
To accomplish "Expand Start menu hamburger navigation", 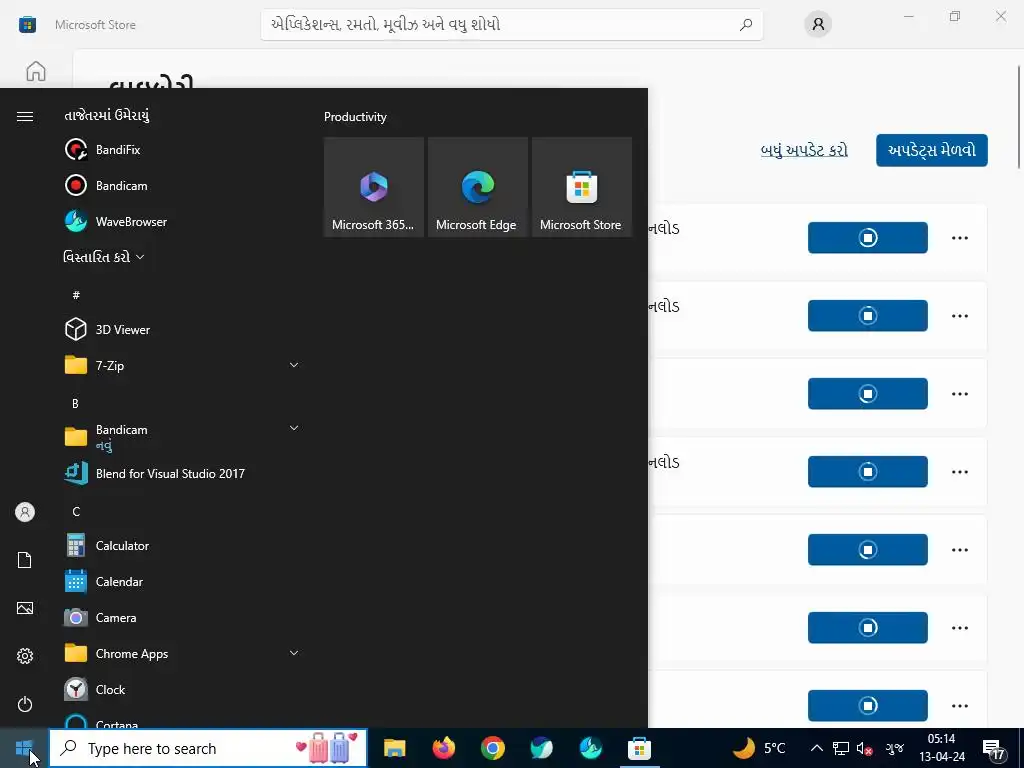I will (x=25, y=116).
